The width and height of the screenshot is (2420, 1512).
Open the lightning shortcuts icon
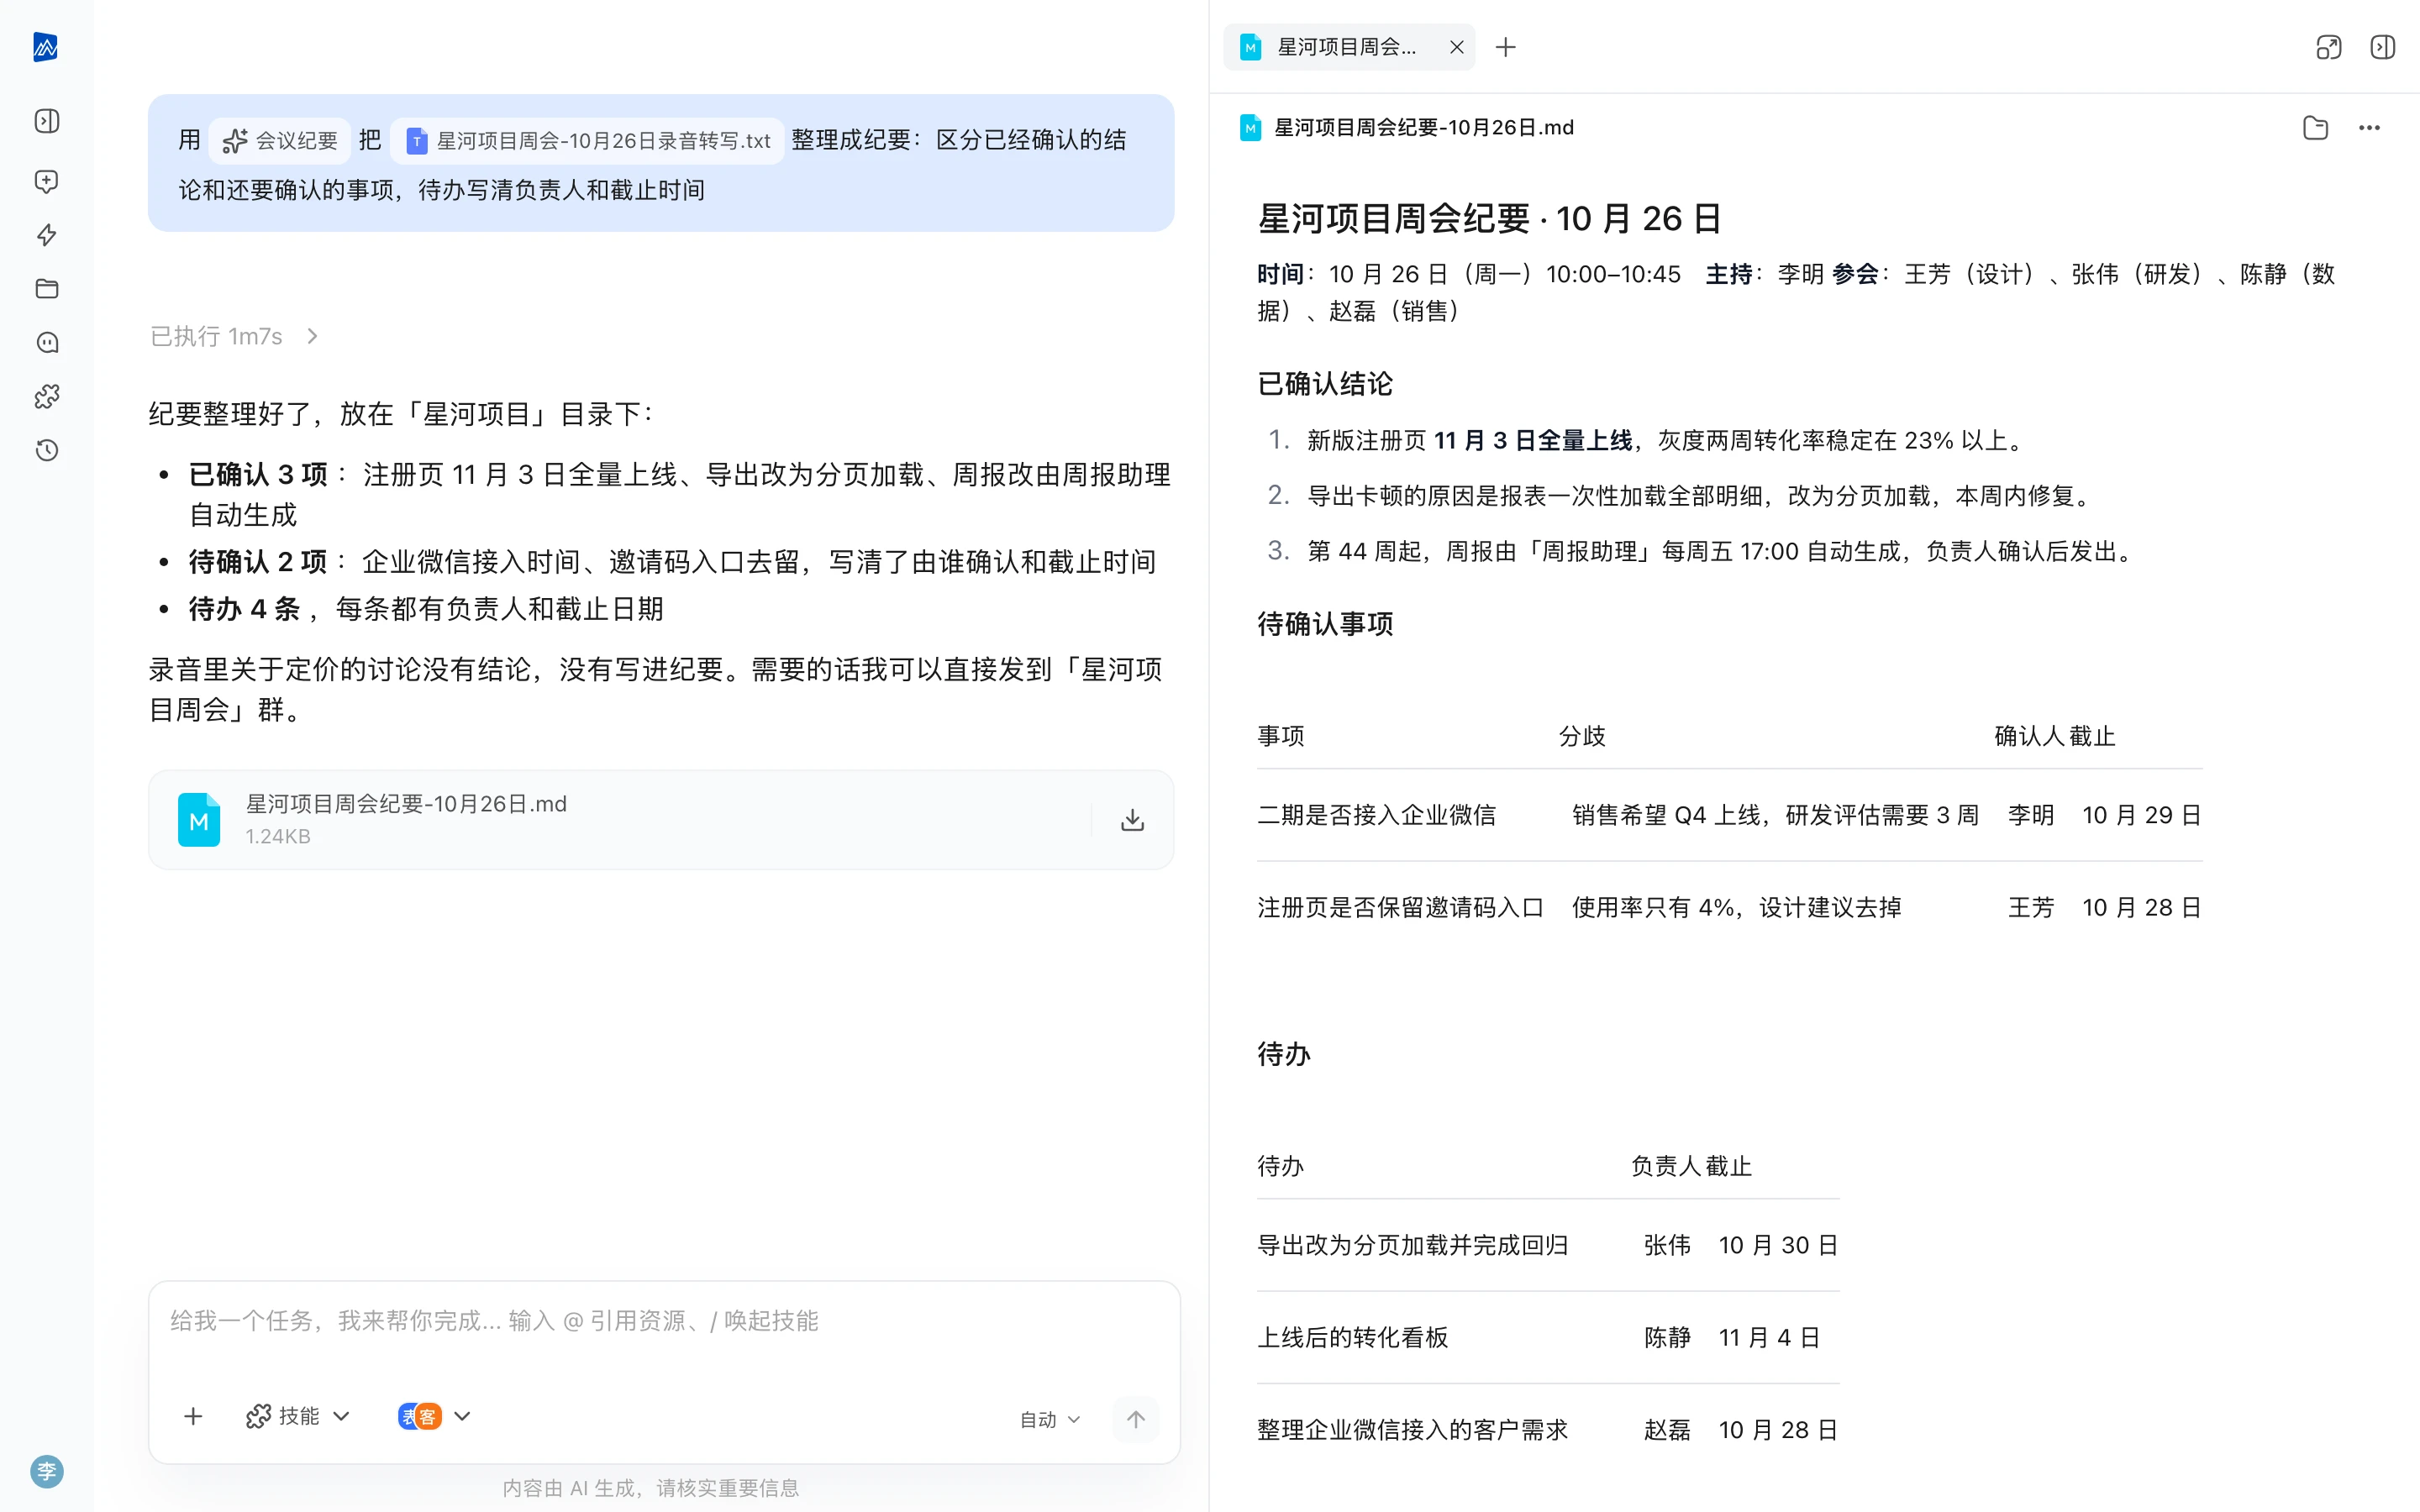pos(47,235)
